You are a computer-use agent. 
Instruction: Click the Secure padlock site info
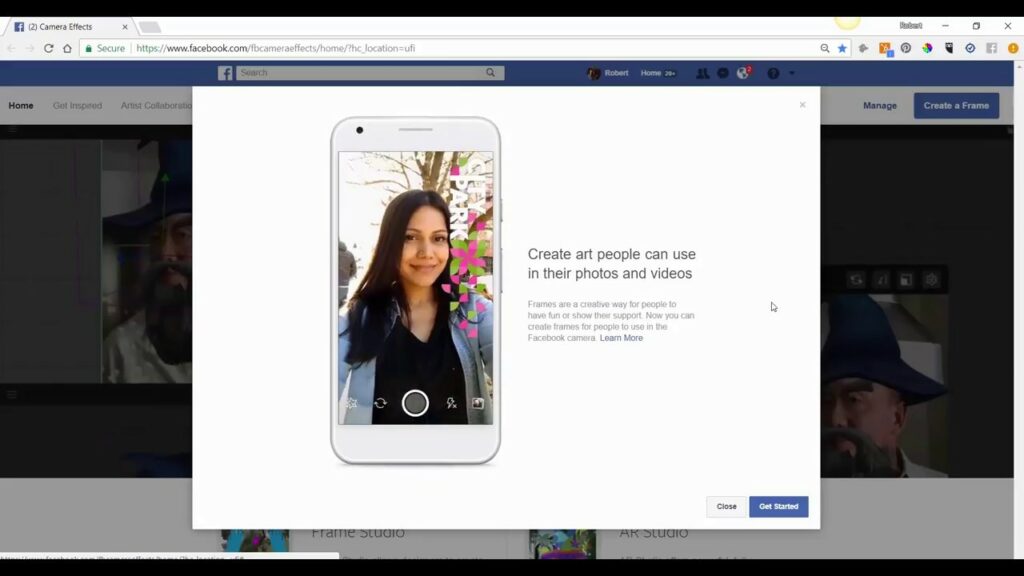tap(104, 48)
